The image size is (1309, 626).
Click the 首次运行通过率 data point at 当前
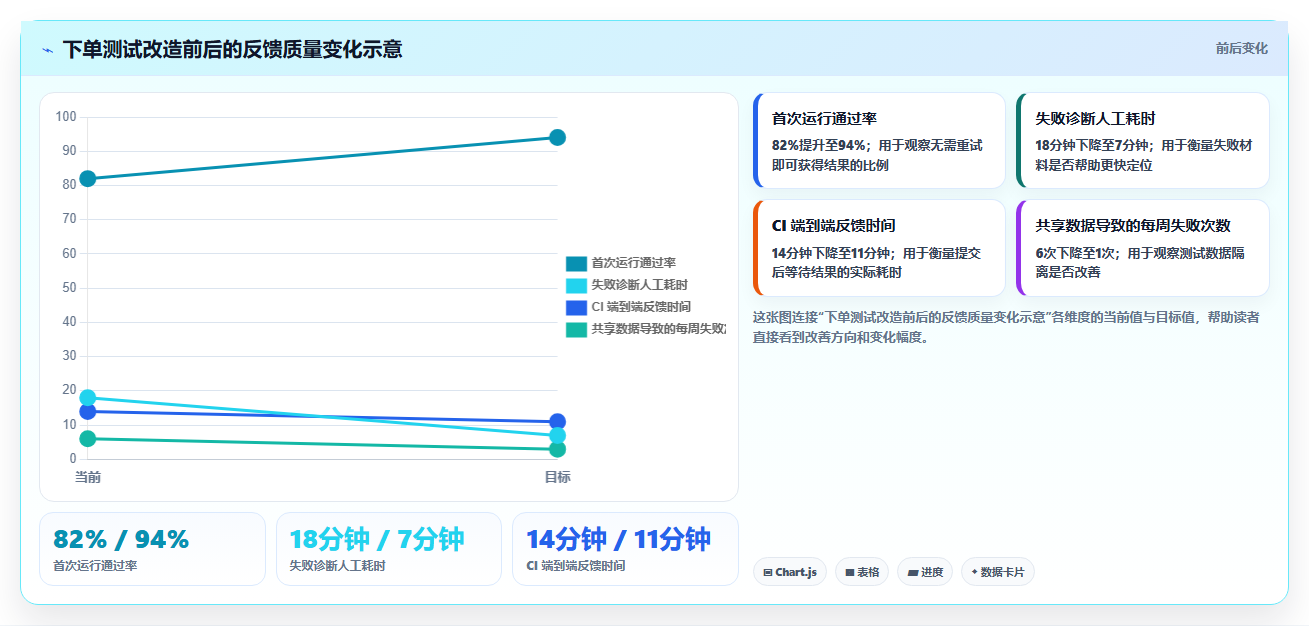point(88,179)
